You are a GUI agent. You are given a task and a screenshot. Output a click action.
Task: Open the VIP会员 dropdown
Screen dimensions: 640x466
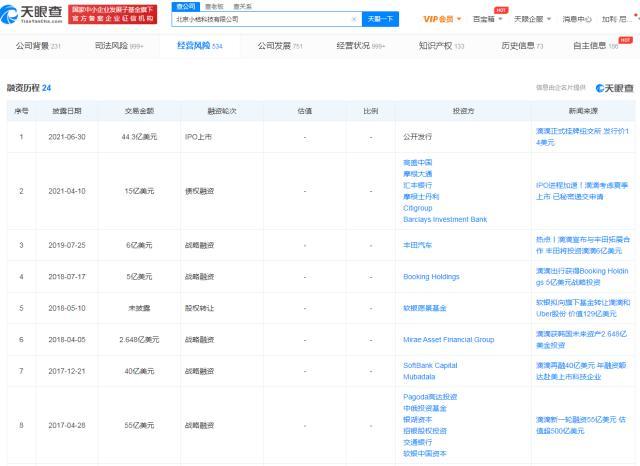pos(442,19)
